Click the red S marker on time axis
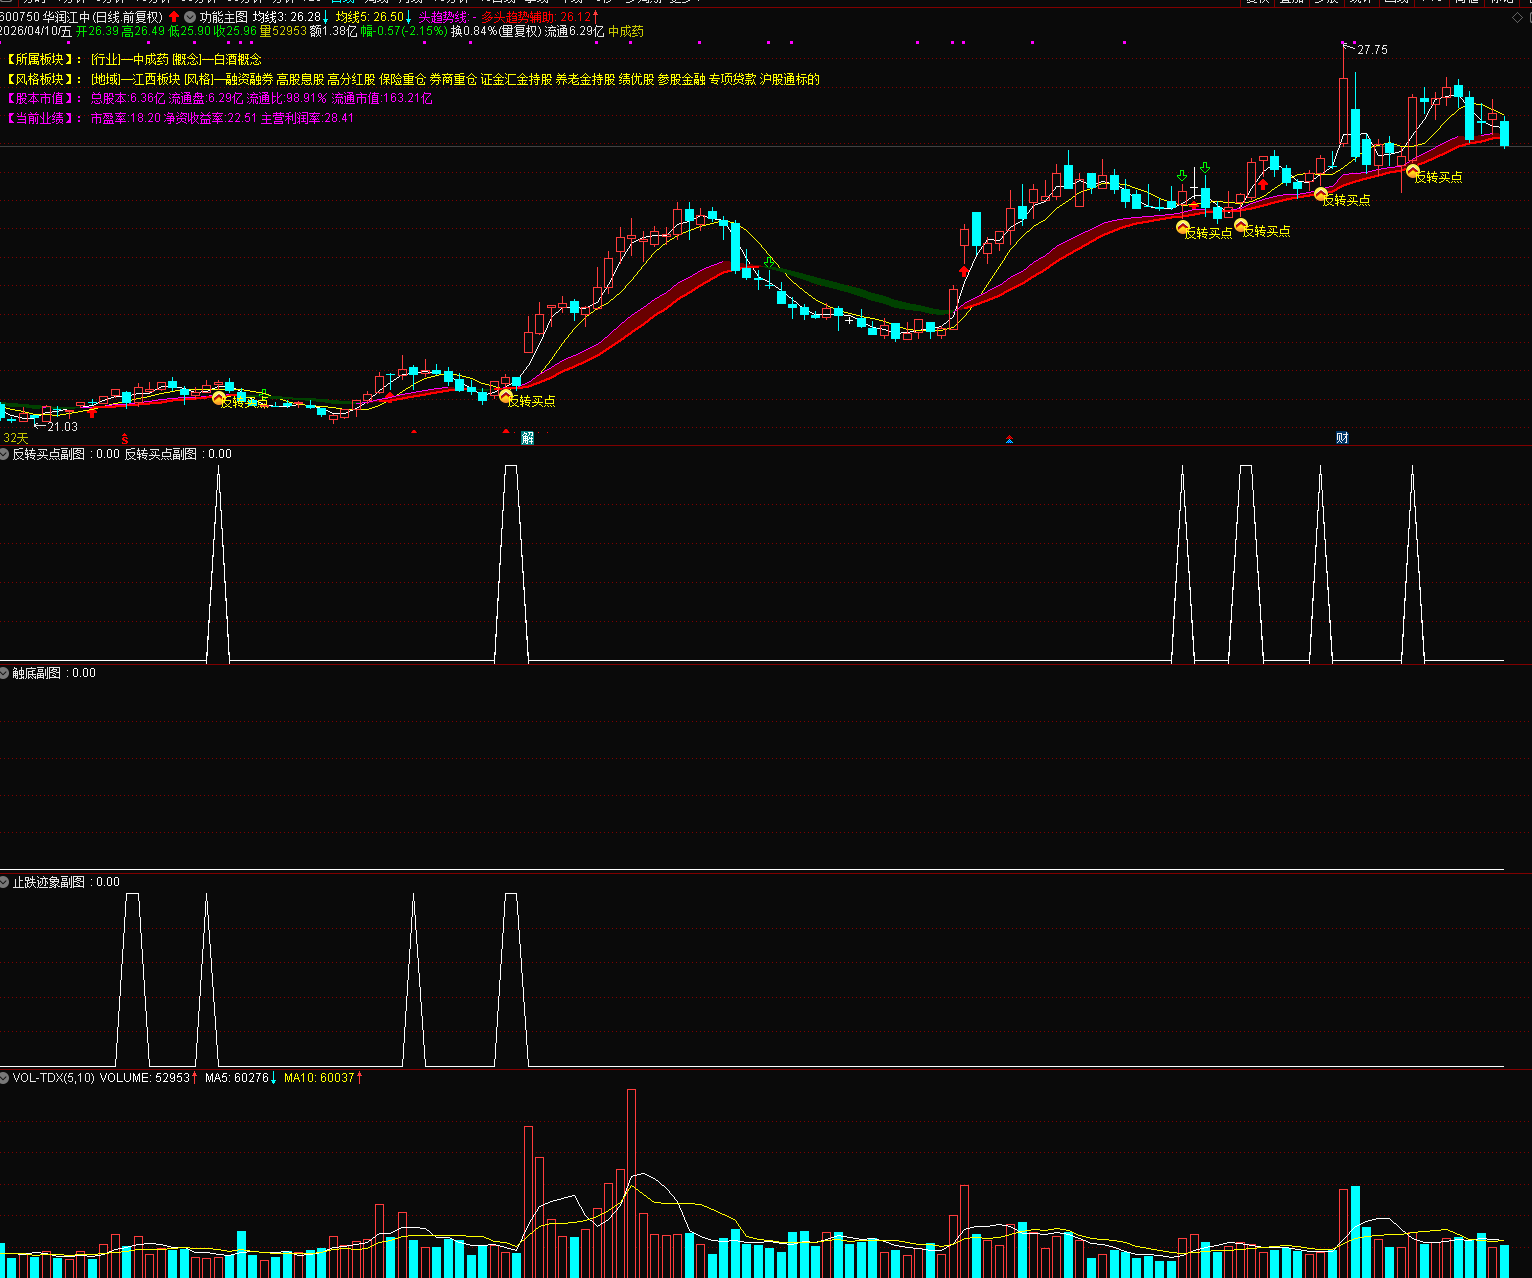The height and width of the screenshot is (1278, 1532). 125,439
